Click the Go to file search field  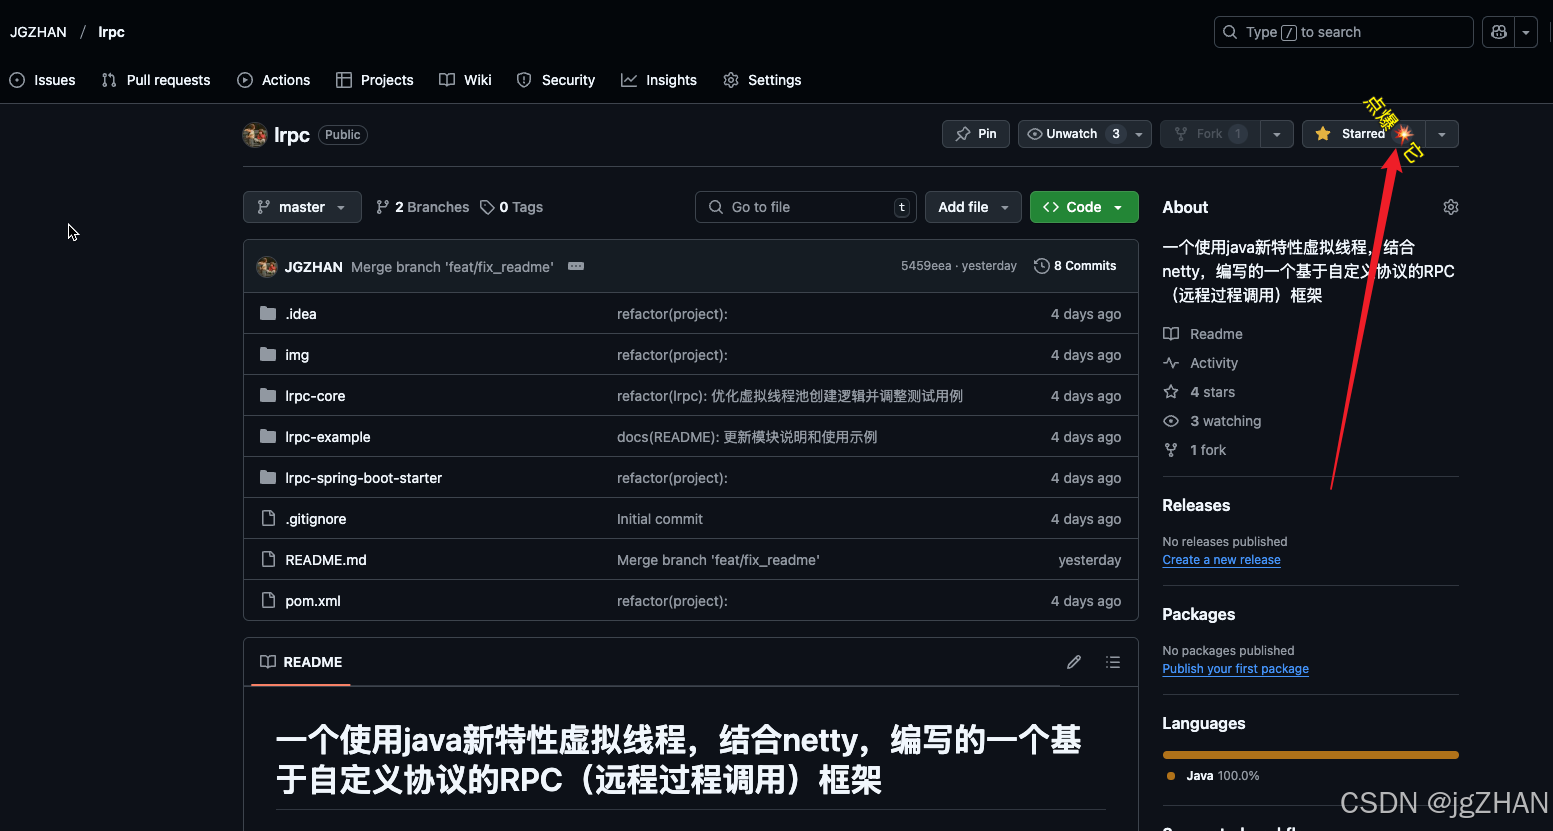(806, 207)
